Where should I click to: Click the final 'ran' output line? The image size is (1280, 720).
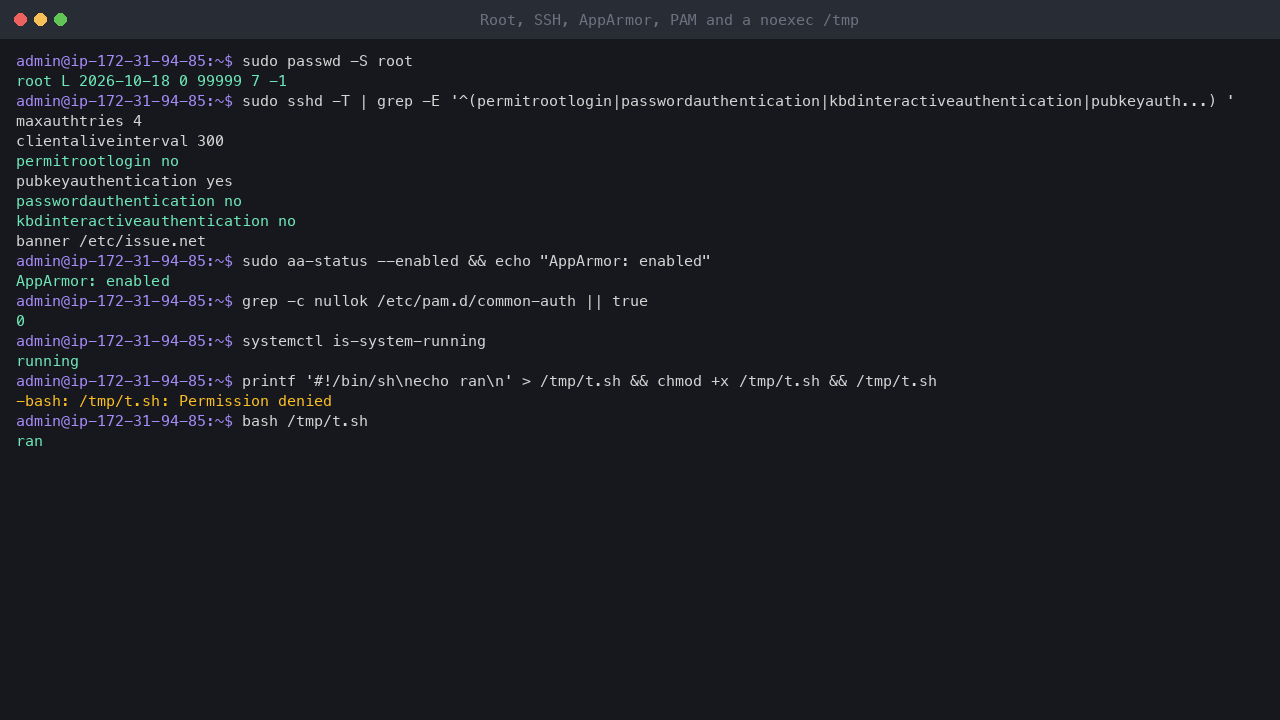[29, 441]
